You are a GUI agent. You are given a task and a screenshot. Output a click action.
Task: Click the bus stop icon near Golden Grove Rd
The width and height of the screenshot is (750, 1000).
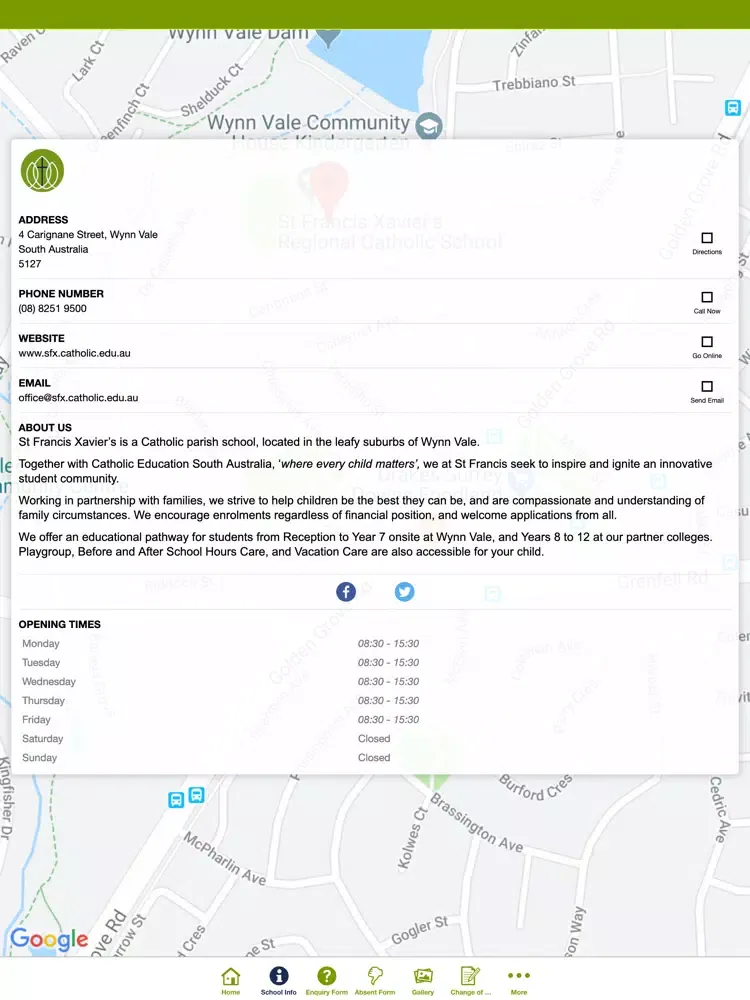click(733, 108)
